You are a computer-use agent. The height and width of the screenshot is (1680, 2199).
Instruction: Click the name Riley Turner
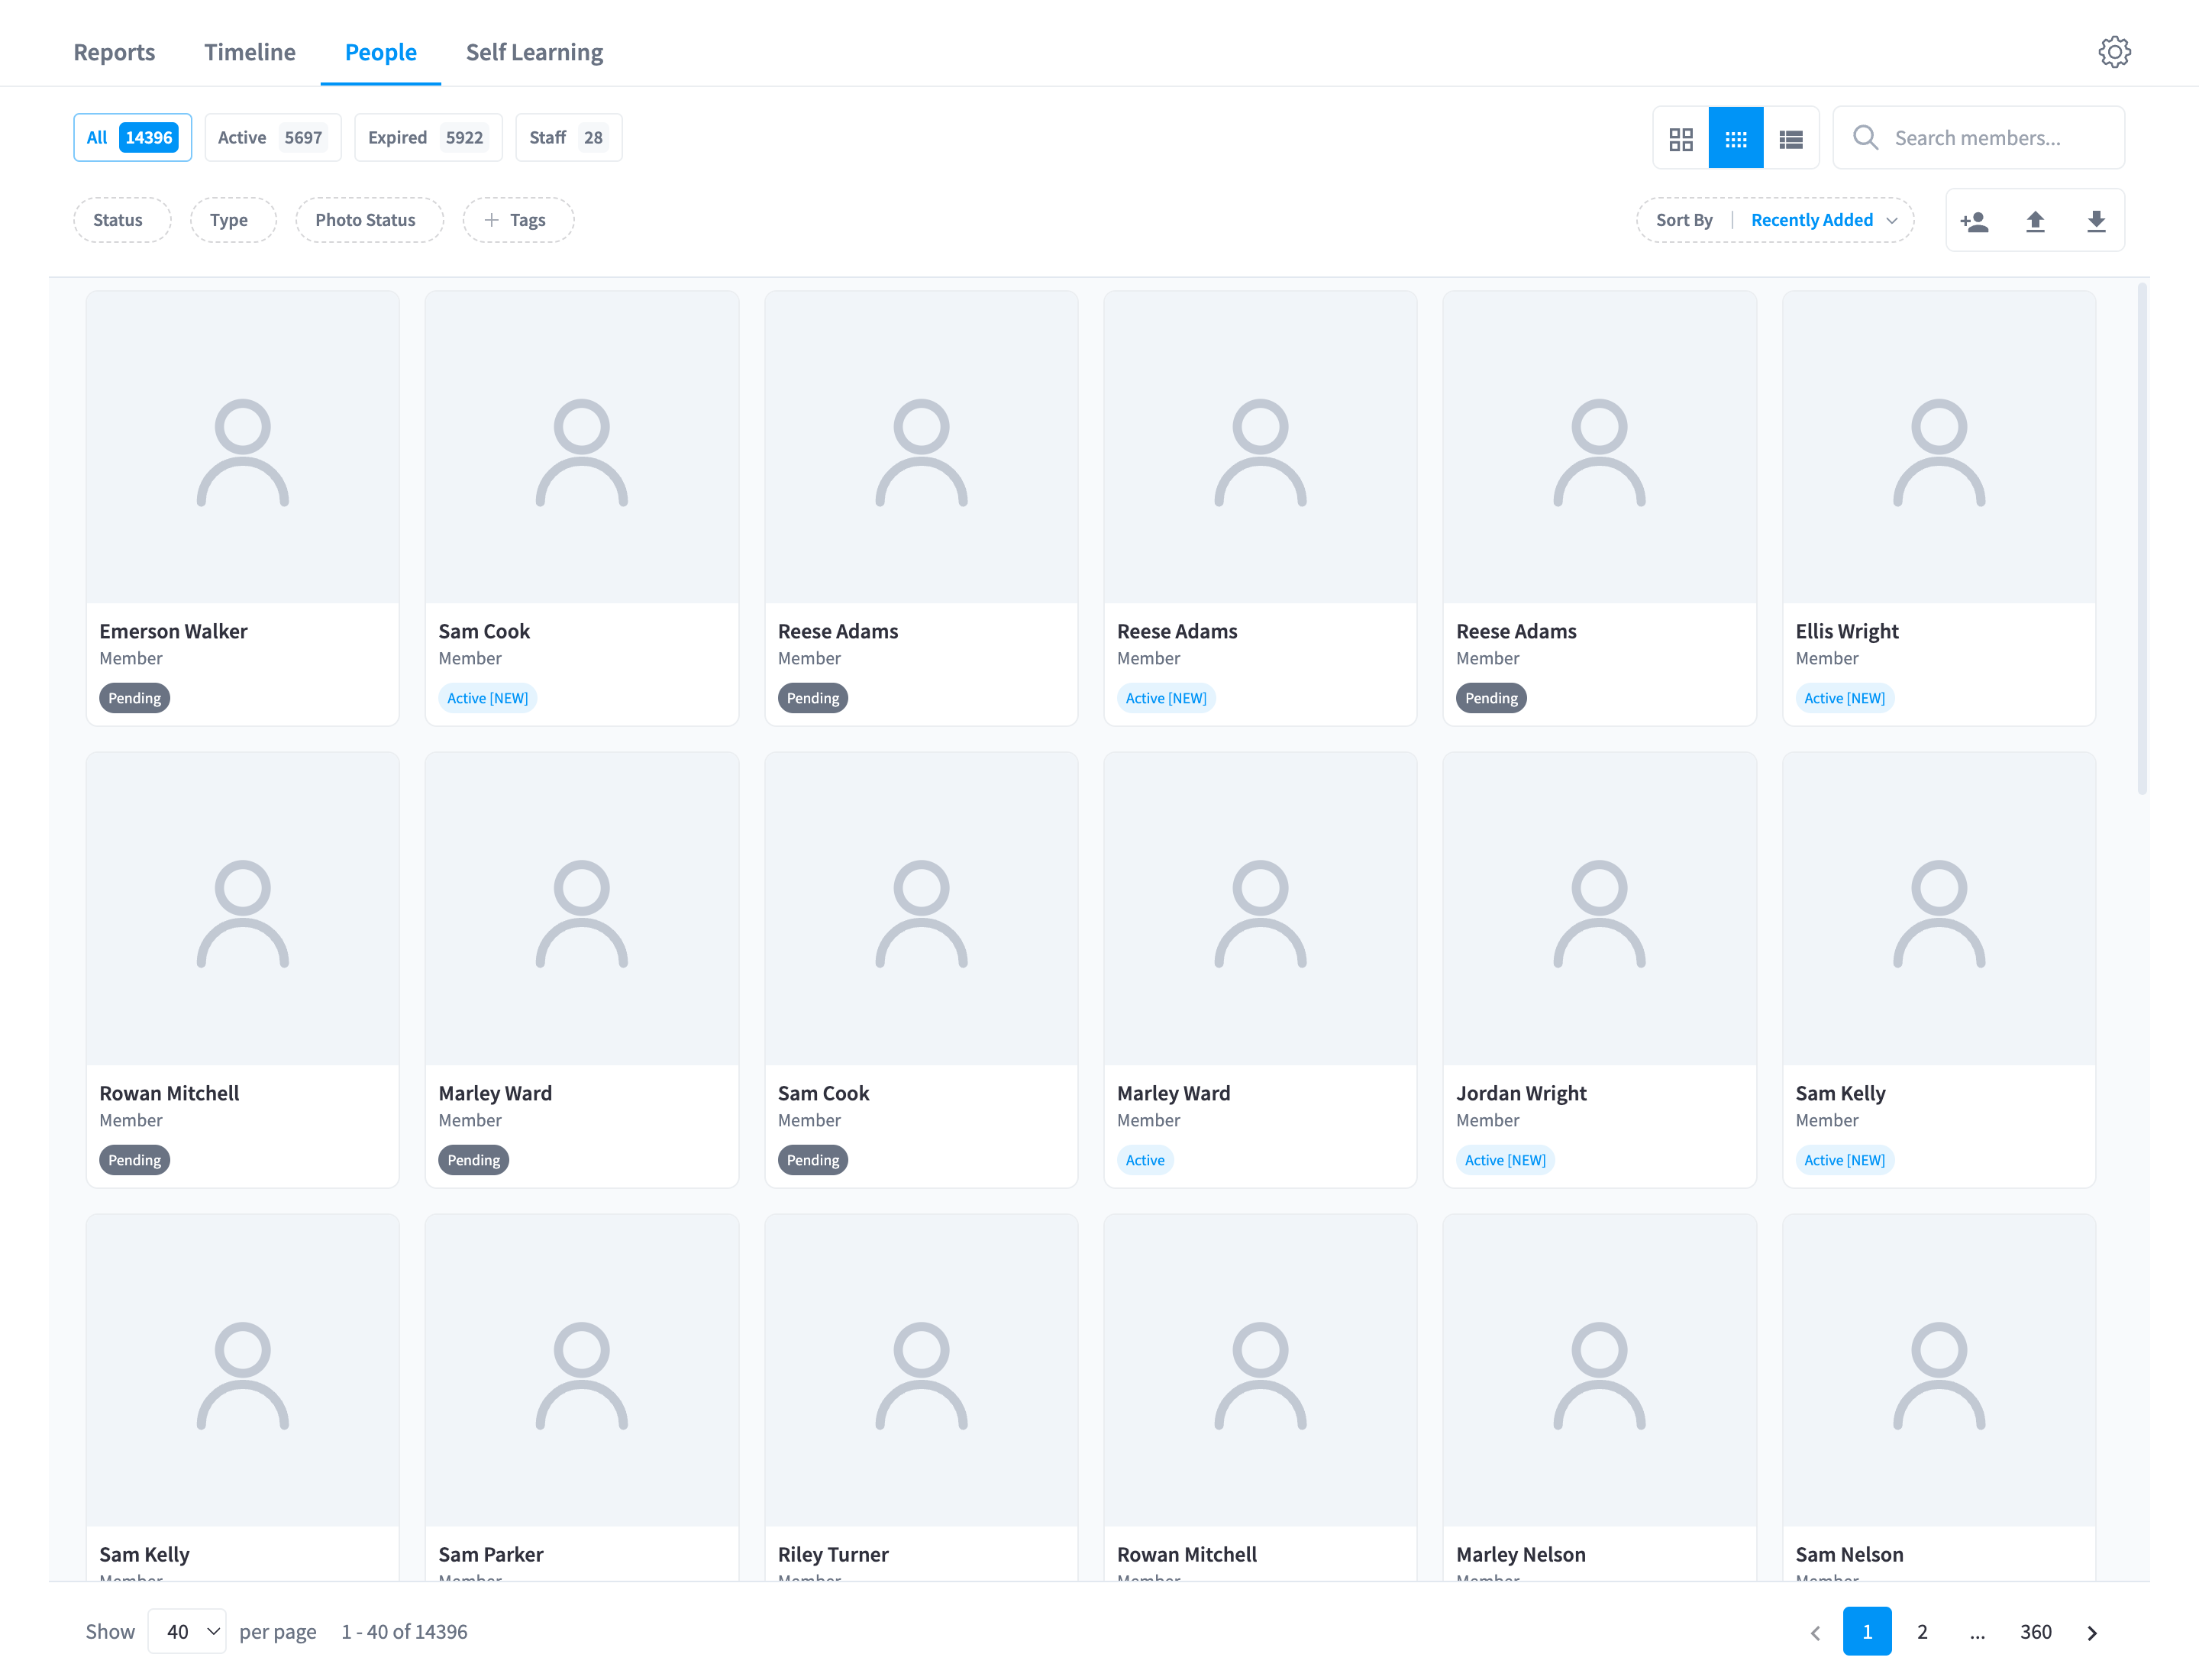[833, 1555]
